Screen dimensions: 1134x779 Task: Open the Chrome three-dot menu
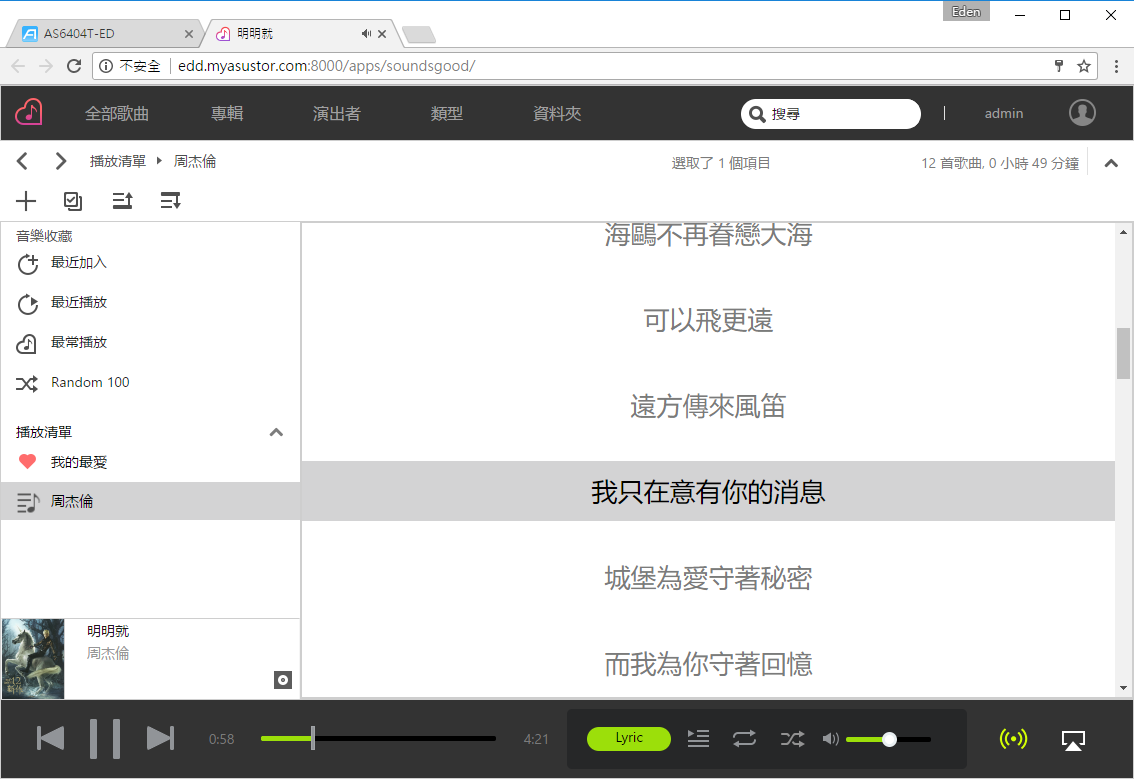1116,66
